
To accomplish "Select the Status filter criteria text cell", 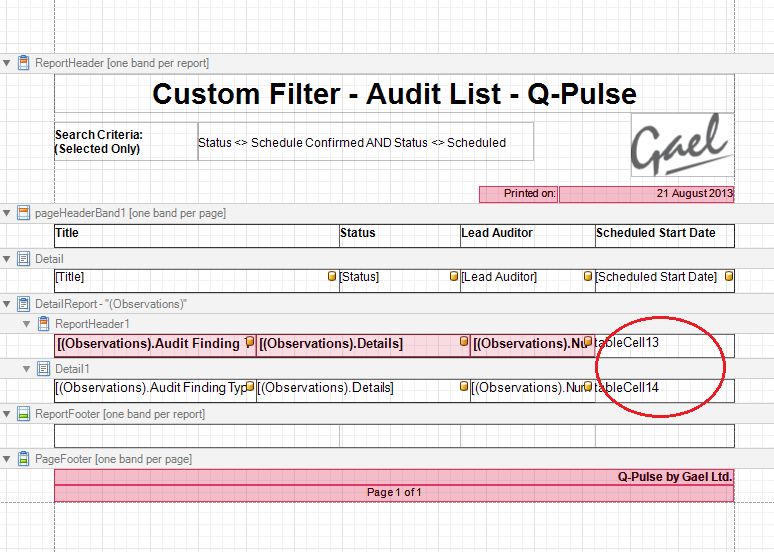I will [366, 142].
